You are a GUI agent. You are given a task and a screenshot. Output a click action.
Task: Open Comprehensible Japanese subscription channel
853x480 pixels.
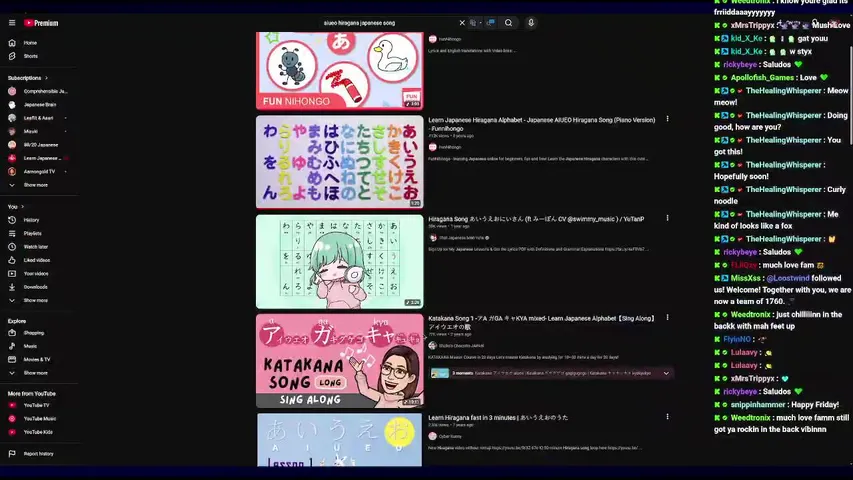pos(38,91)
